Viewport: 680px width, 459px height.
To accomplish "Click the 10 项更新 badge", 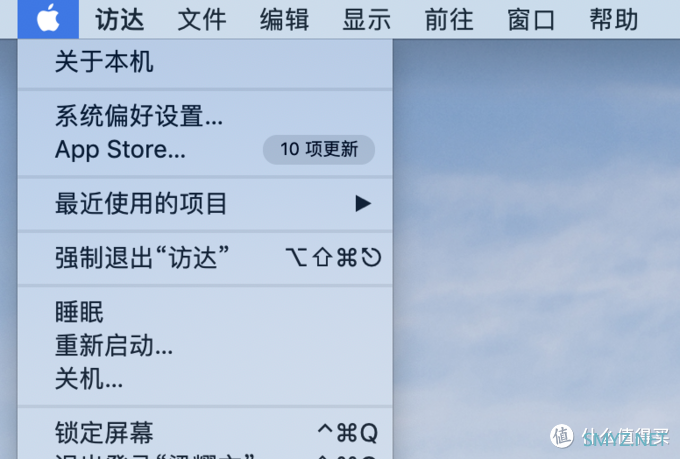I will pos(319,150).
